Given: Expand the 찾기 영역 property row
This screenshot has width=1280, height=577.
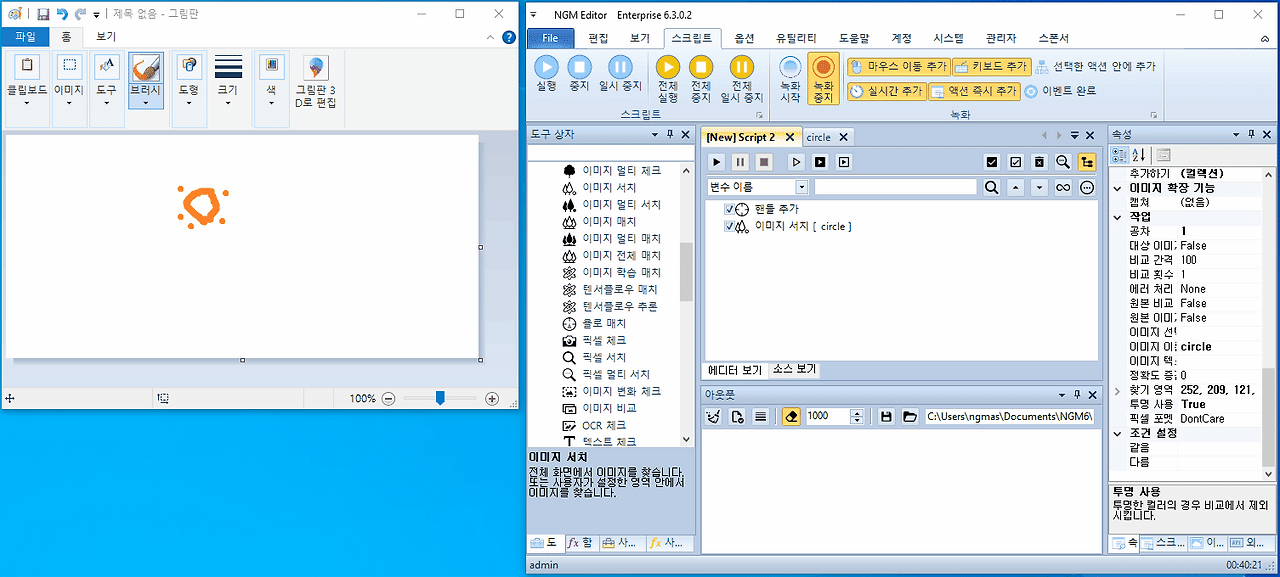Looking at the screenshot, I should (x=1118, y=390).
